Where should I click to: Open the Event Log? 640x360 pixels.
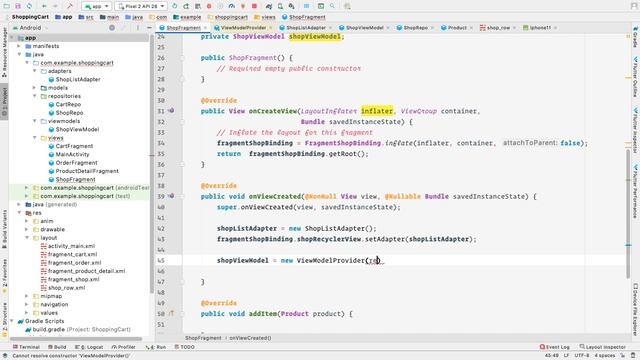[x=554, y=347]
